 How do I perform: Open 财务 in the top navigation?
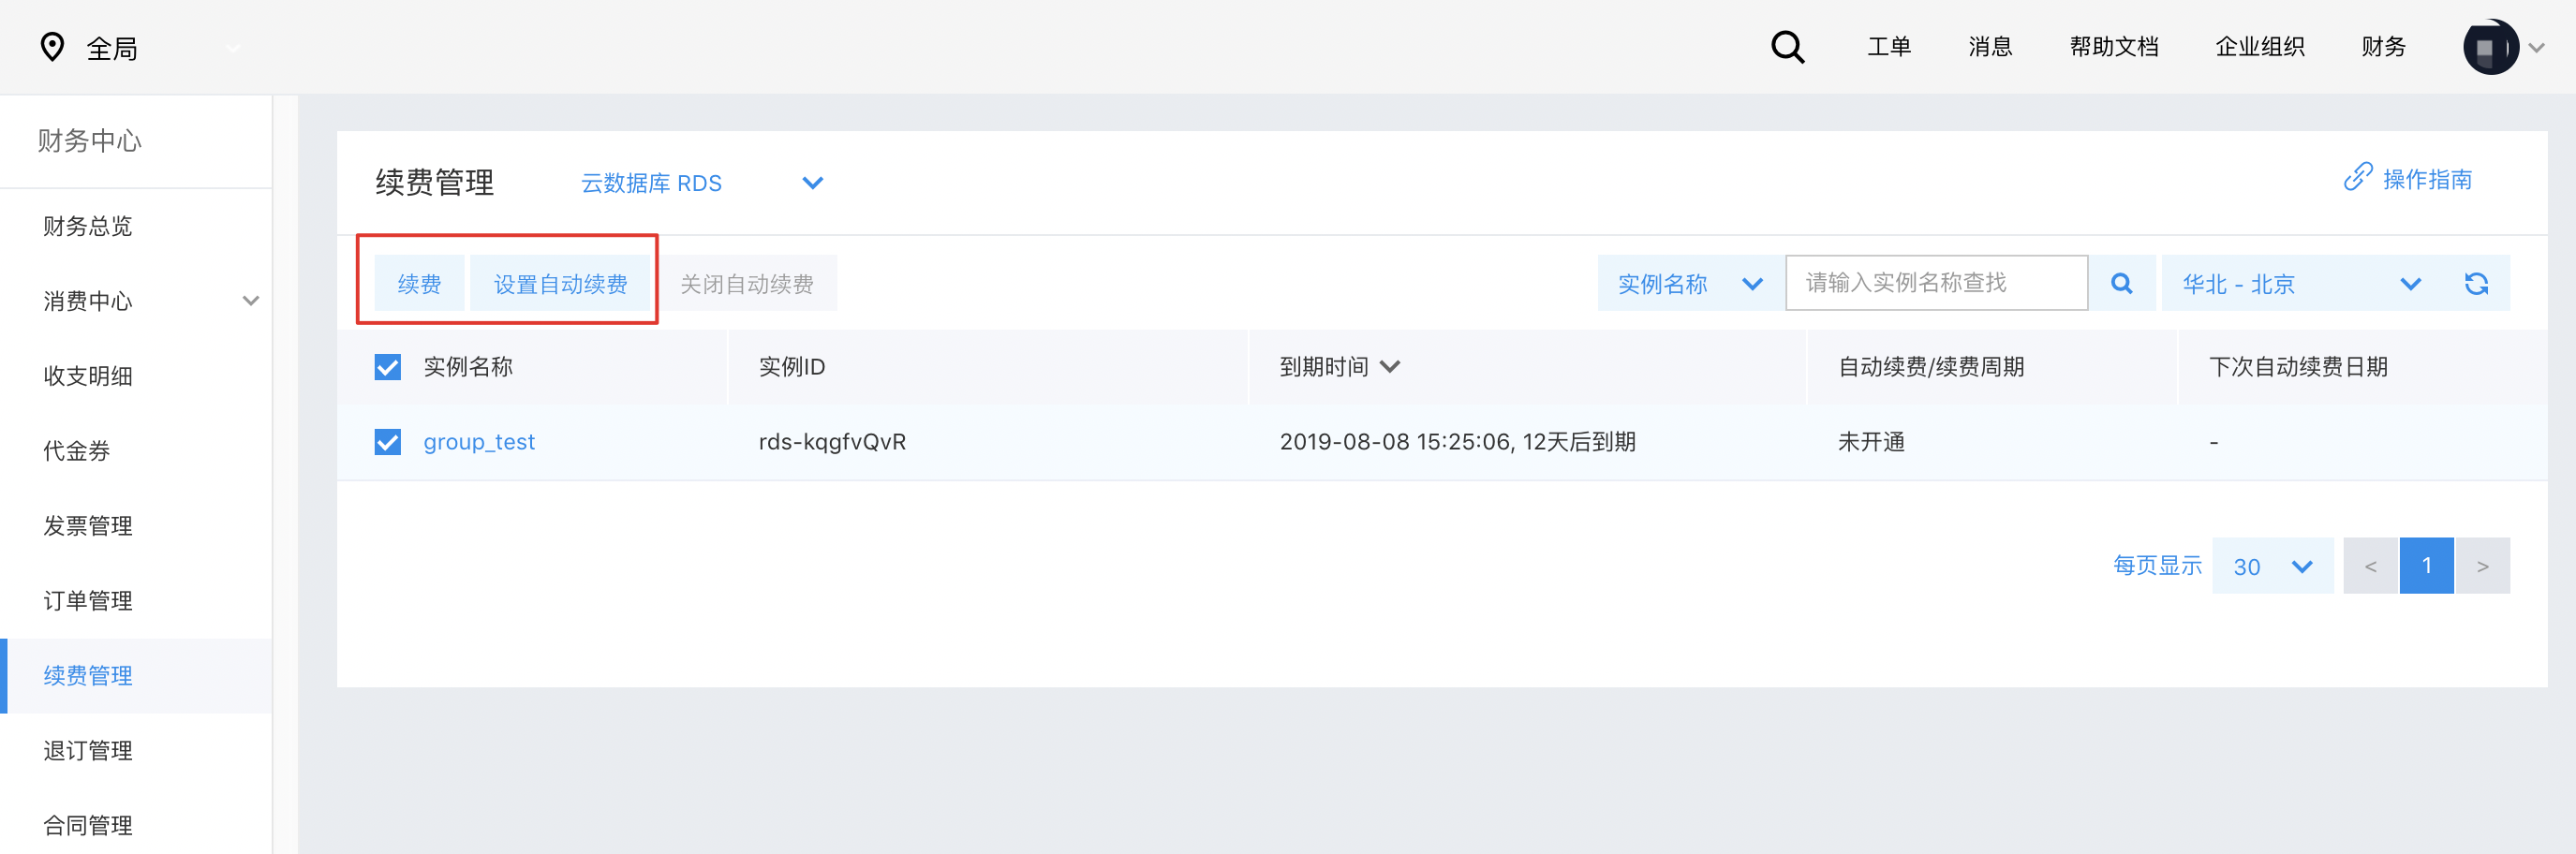[x=2383, y=47]
